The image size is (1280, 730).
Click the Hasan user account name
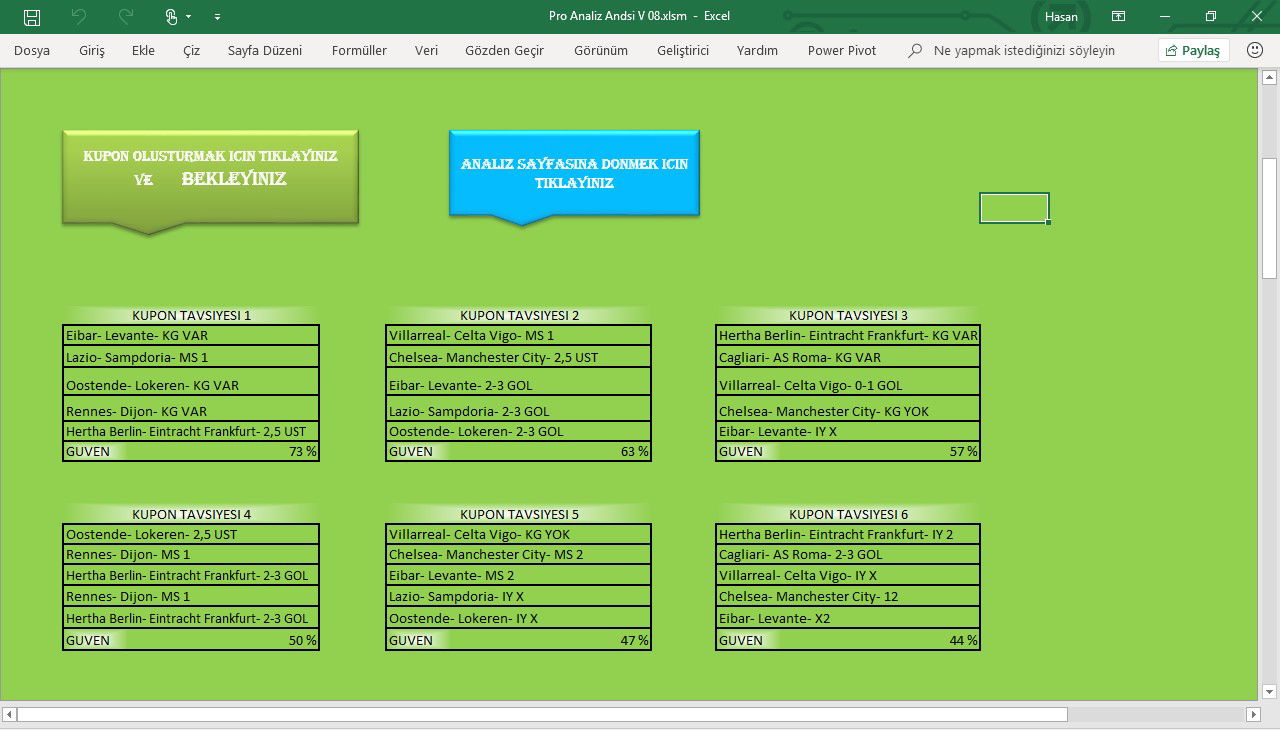[x=1061, y=17]
